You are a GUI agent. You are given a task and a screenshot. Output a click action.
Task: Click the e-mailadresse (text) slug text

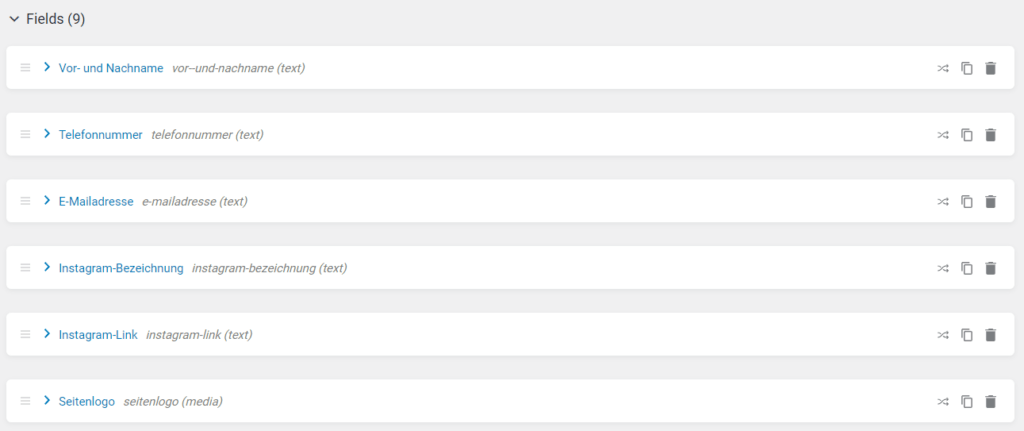click(194, 202)
